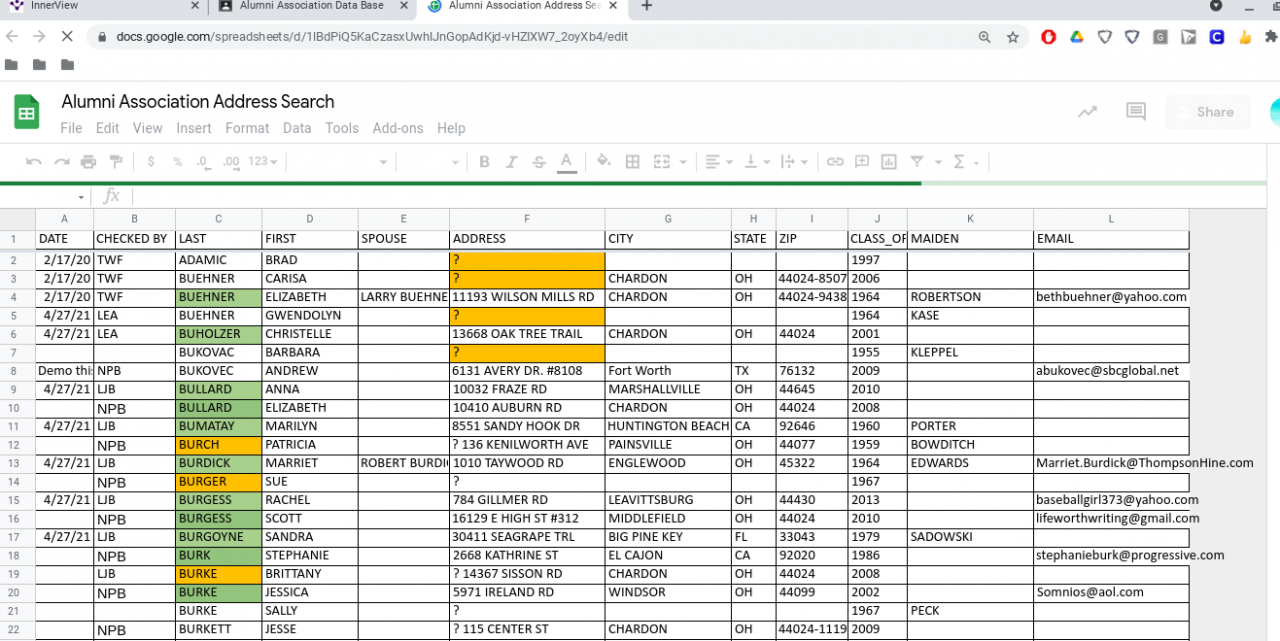Toggle italic formatting

512,162
